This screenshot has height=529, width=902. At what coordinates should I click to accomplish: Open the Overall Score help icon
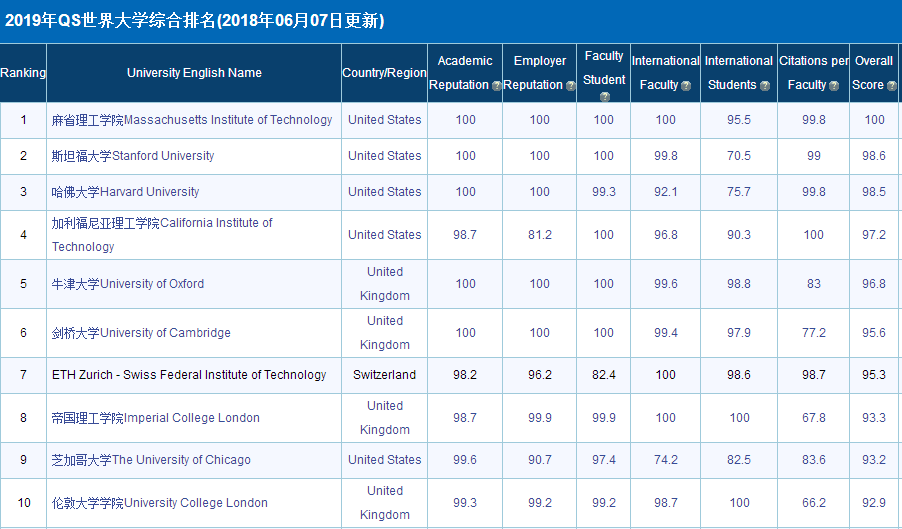pyautogui.click(x=892, y=86)
